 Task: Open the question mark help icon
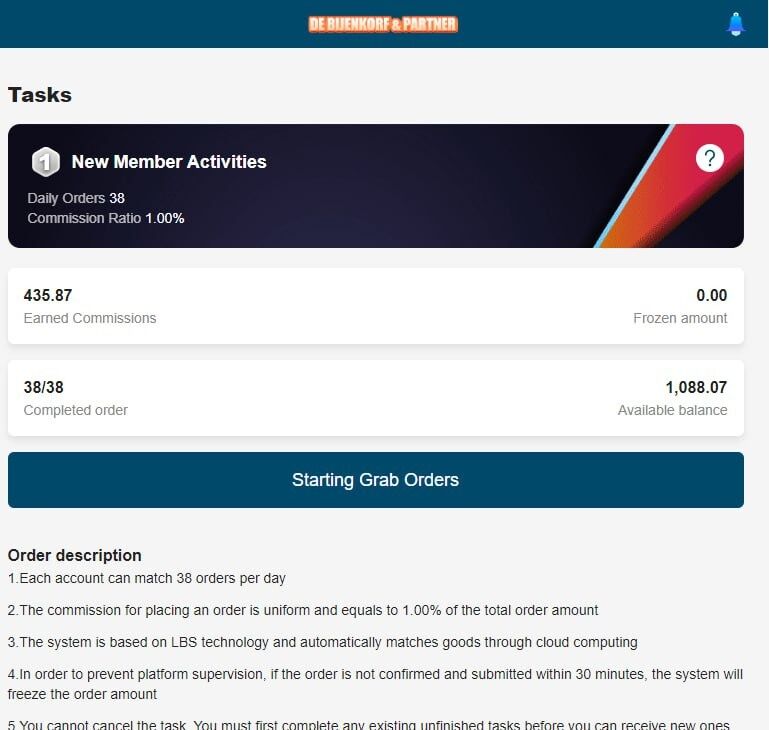[709, 158]
